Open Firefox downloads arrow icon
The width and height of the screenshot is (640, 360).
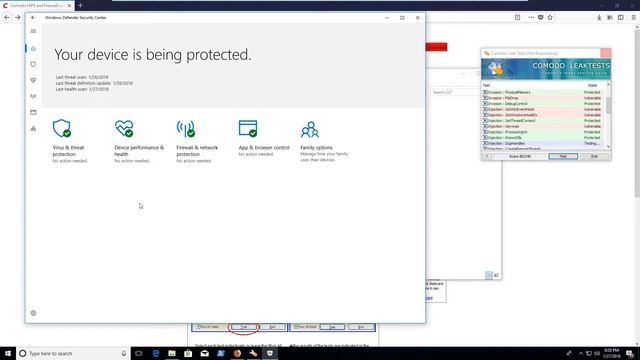tap(599, 18)
